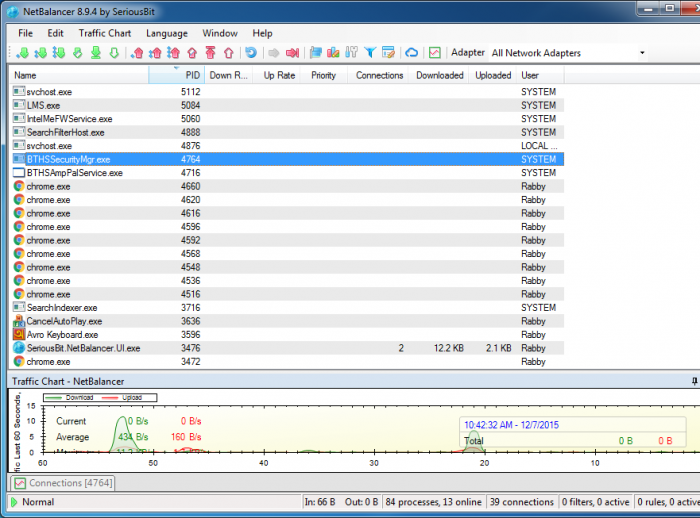Viewport: 700px width, 518px height.
Task: Open the Traffic Chart menu
Action: coord(105,33)
